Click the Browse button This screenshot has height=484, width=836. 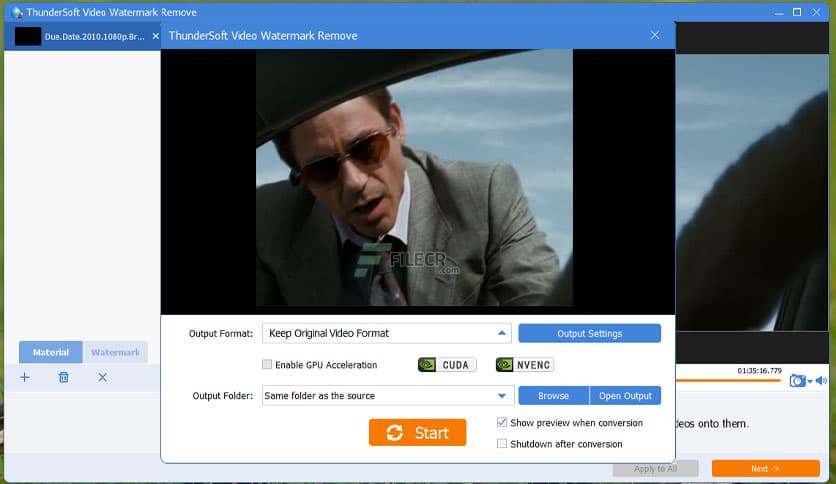553,396
